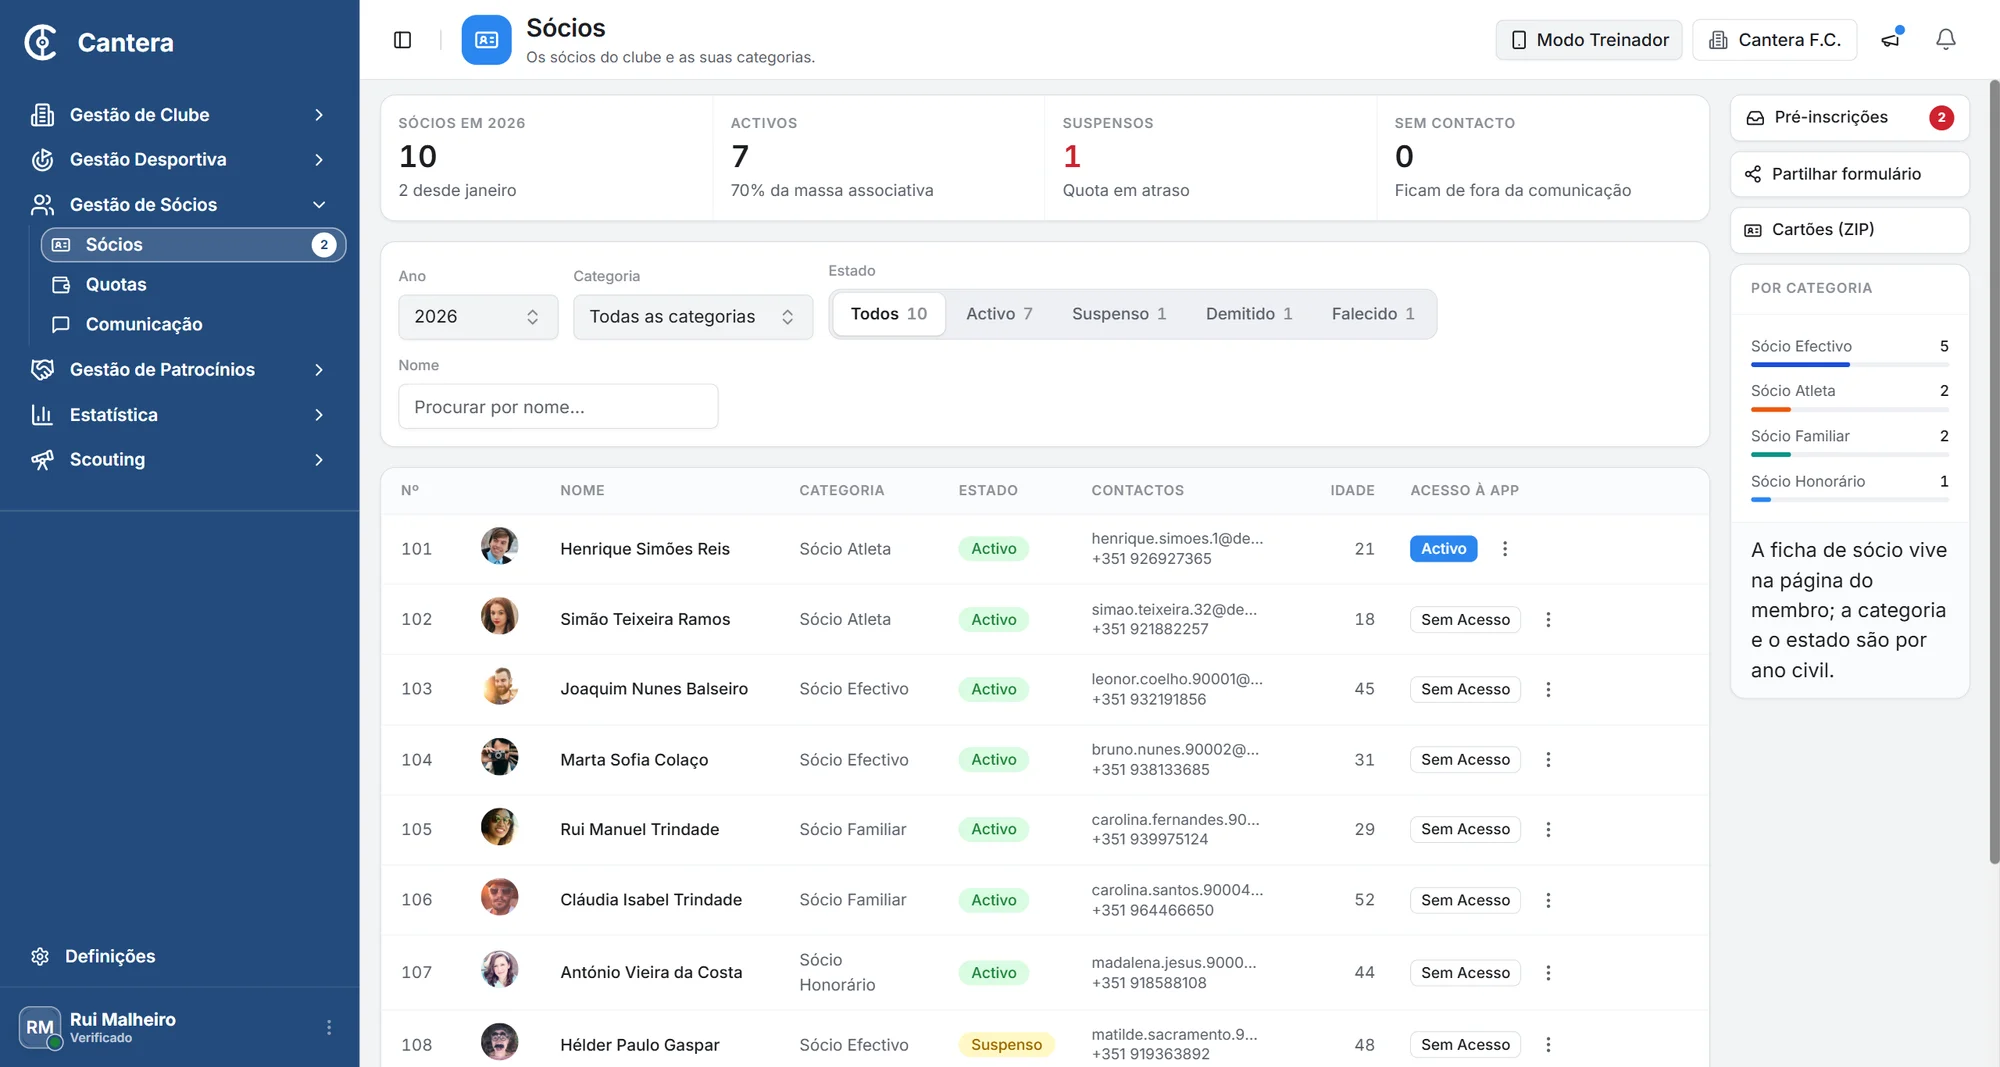
Task: Open the notifications bell
Action: [1945, 40]
